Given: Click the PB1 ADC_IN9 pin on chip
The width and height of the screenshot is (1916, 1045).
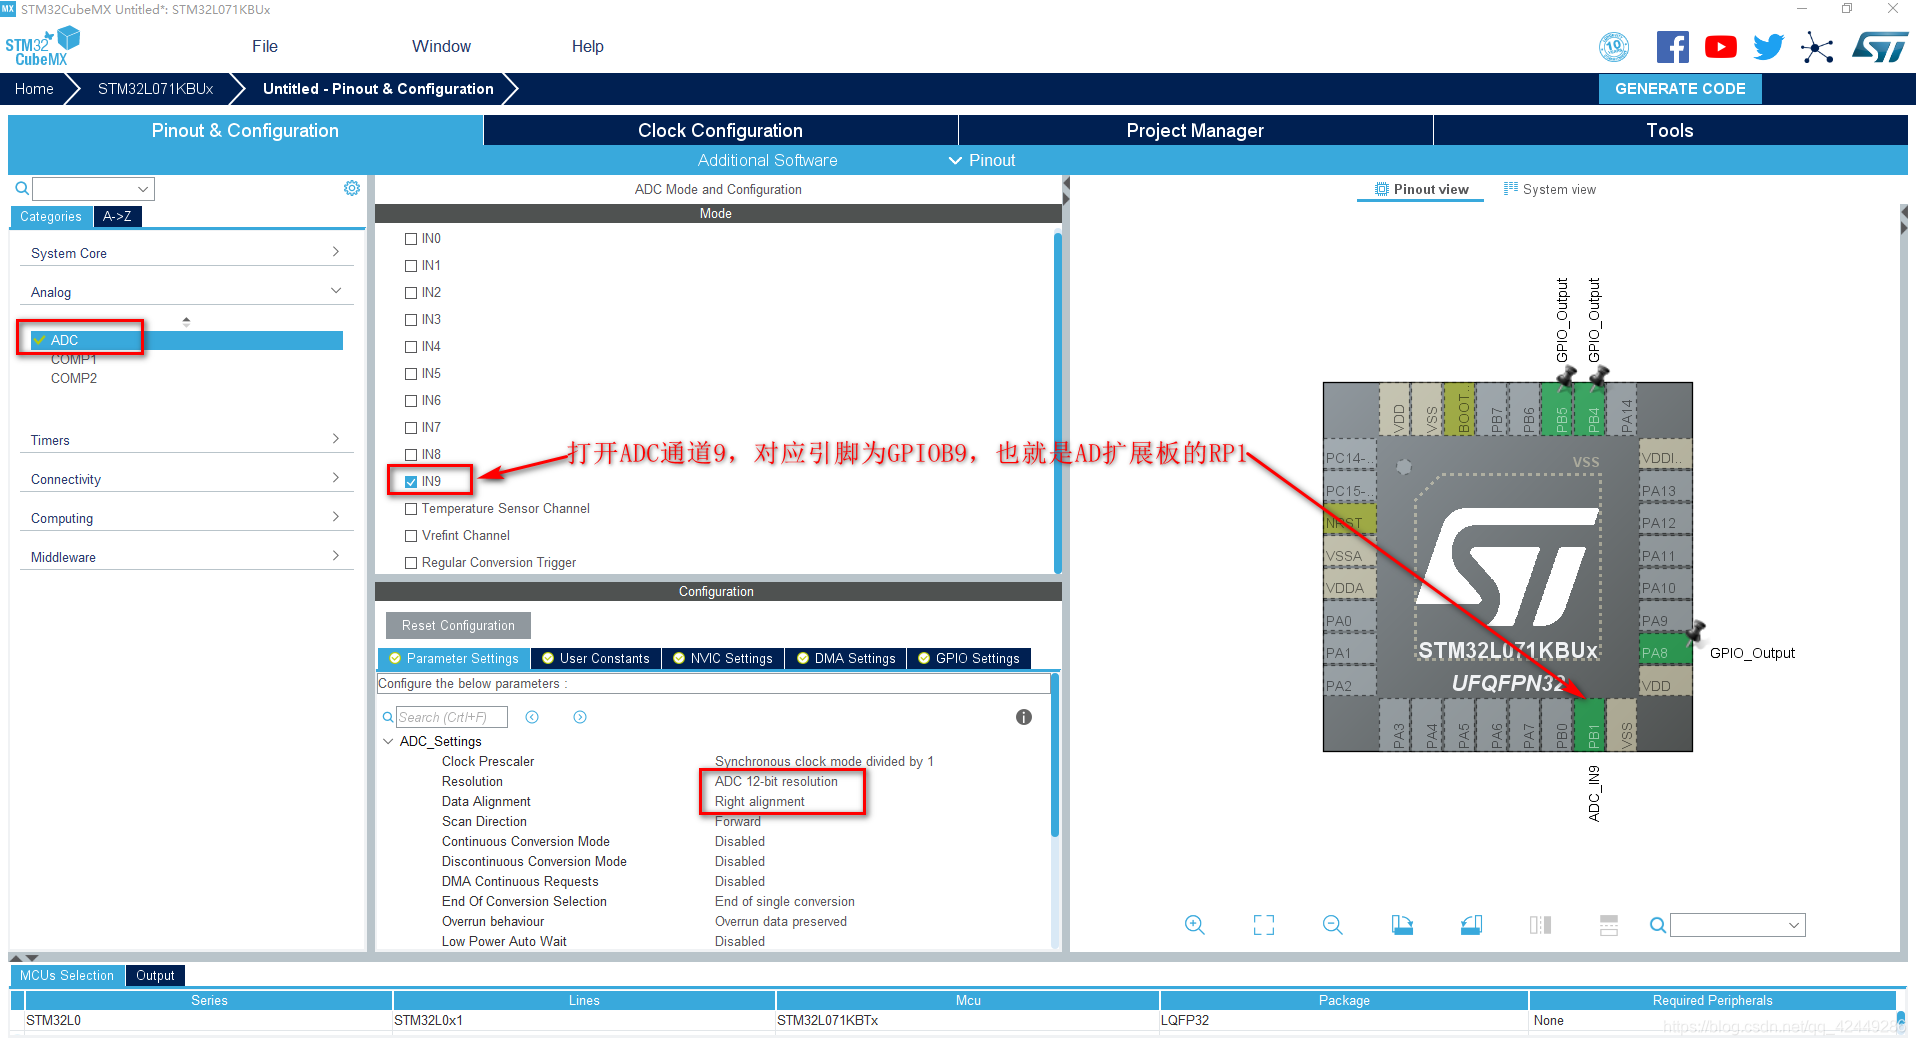Looking at the screenshot, I should tap(1592, 726).
